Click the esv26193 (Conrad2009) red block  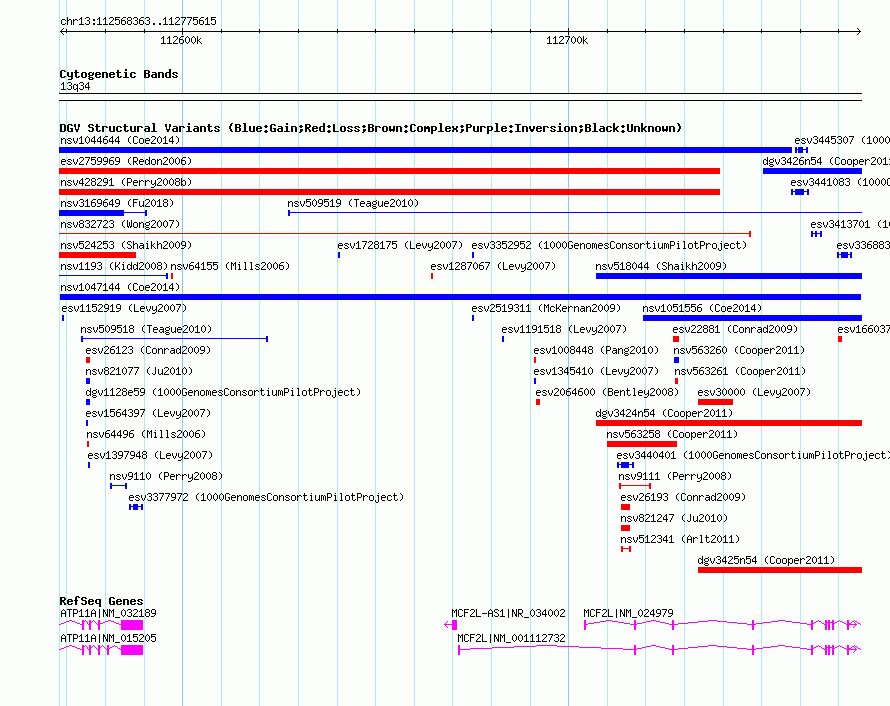(x=625, y=507)
